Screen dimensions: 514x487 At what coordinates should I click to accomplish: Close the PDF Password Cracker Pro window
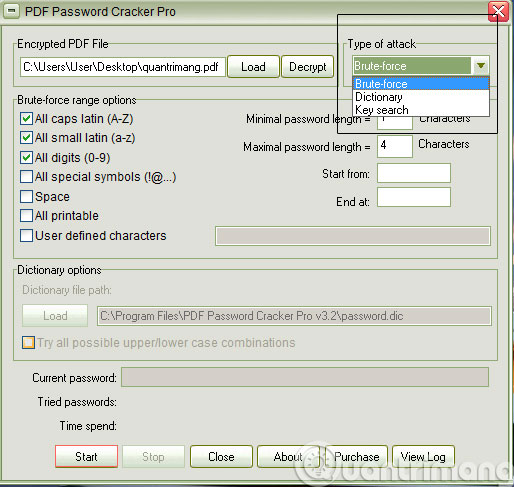(498, 12)
